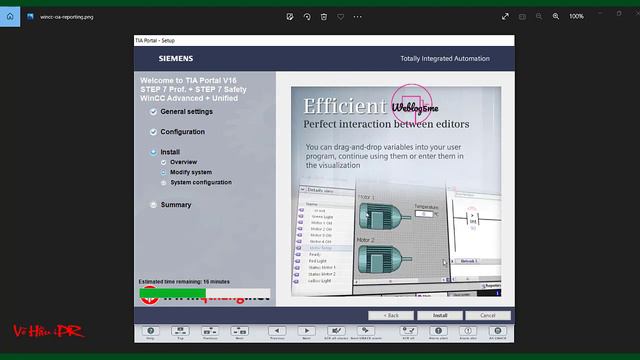Zoom out with the magnifier minus icon
The width and height of the screenshot is (640, 360).
(x=539, y=16)
